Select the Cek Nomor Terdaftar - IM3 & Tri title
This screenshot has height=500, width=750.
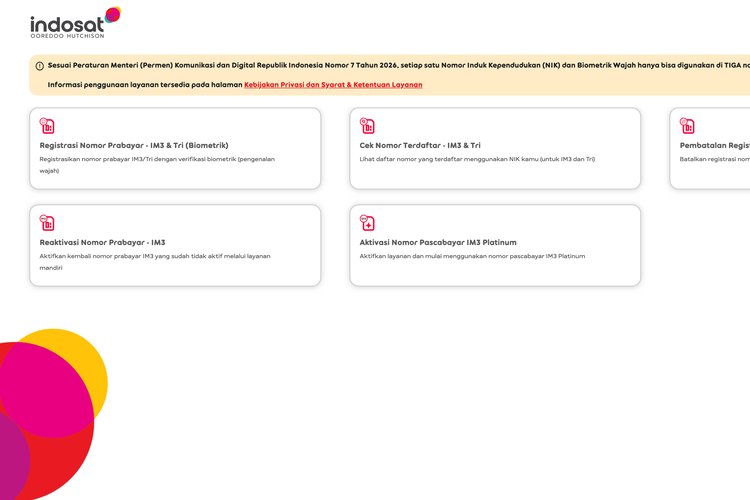[420, 145]
